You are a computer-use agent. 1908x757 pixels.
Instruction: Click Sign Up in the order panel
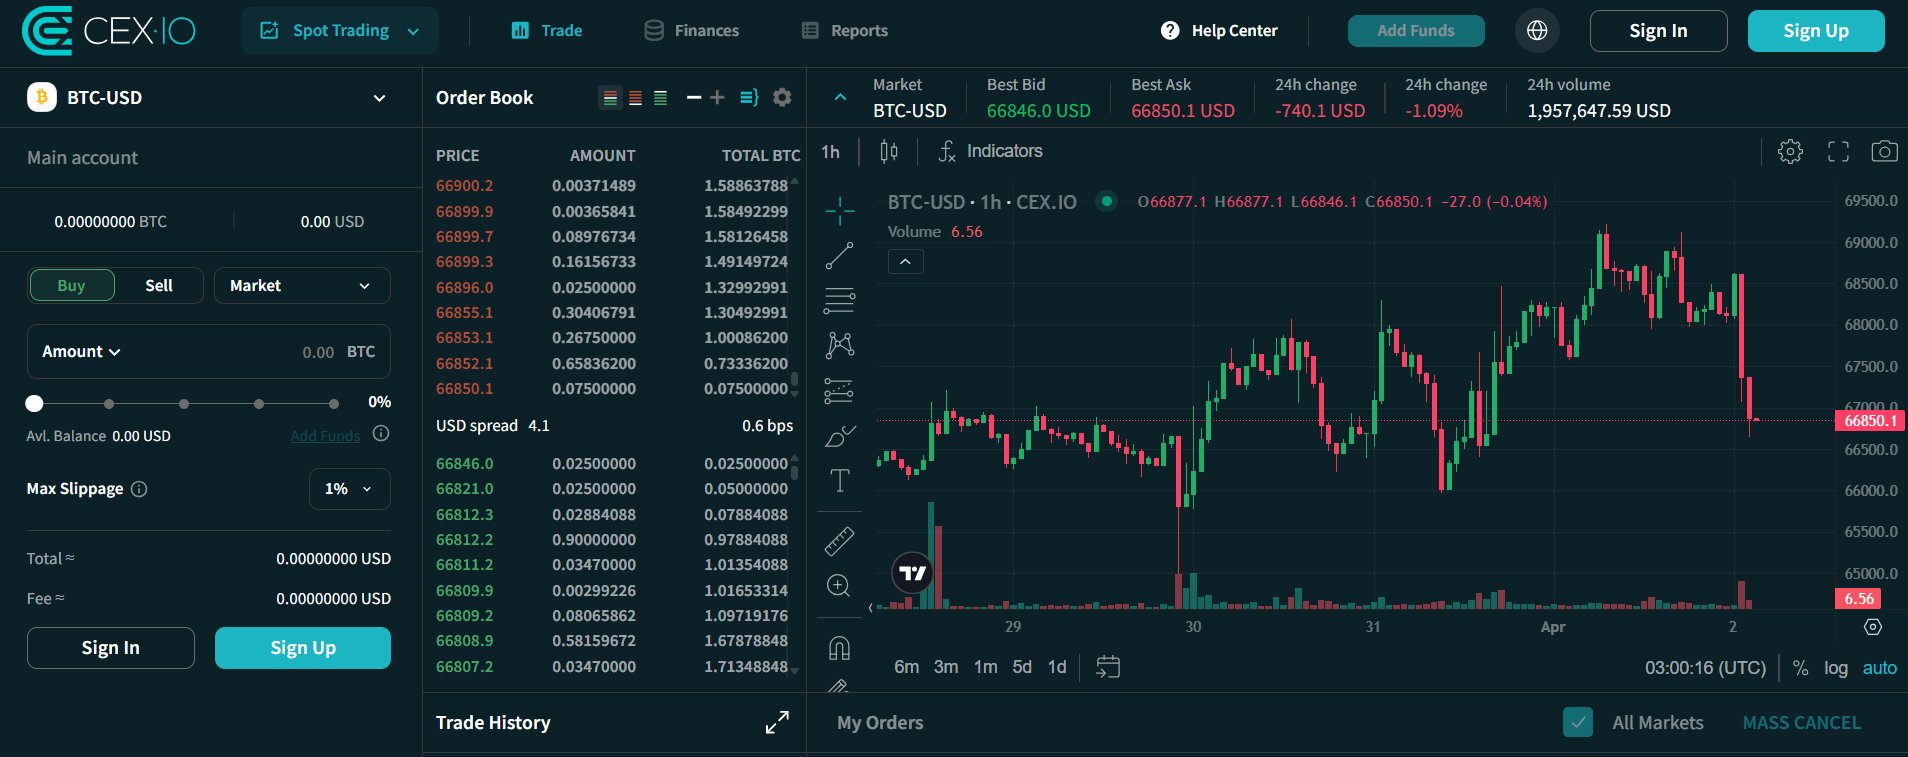(303, 648)
